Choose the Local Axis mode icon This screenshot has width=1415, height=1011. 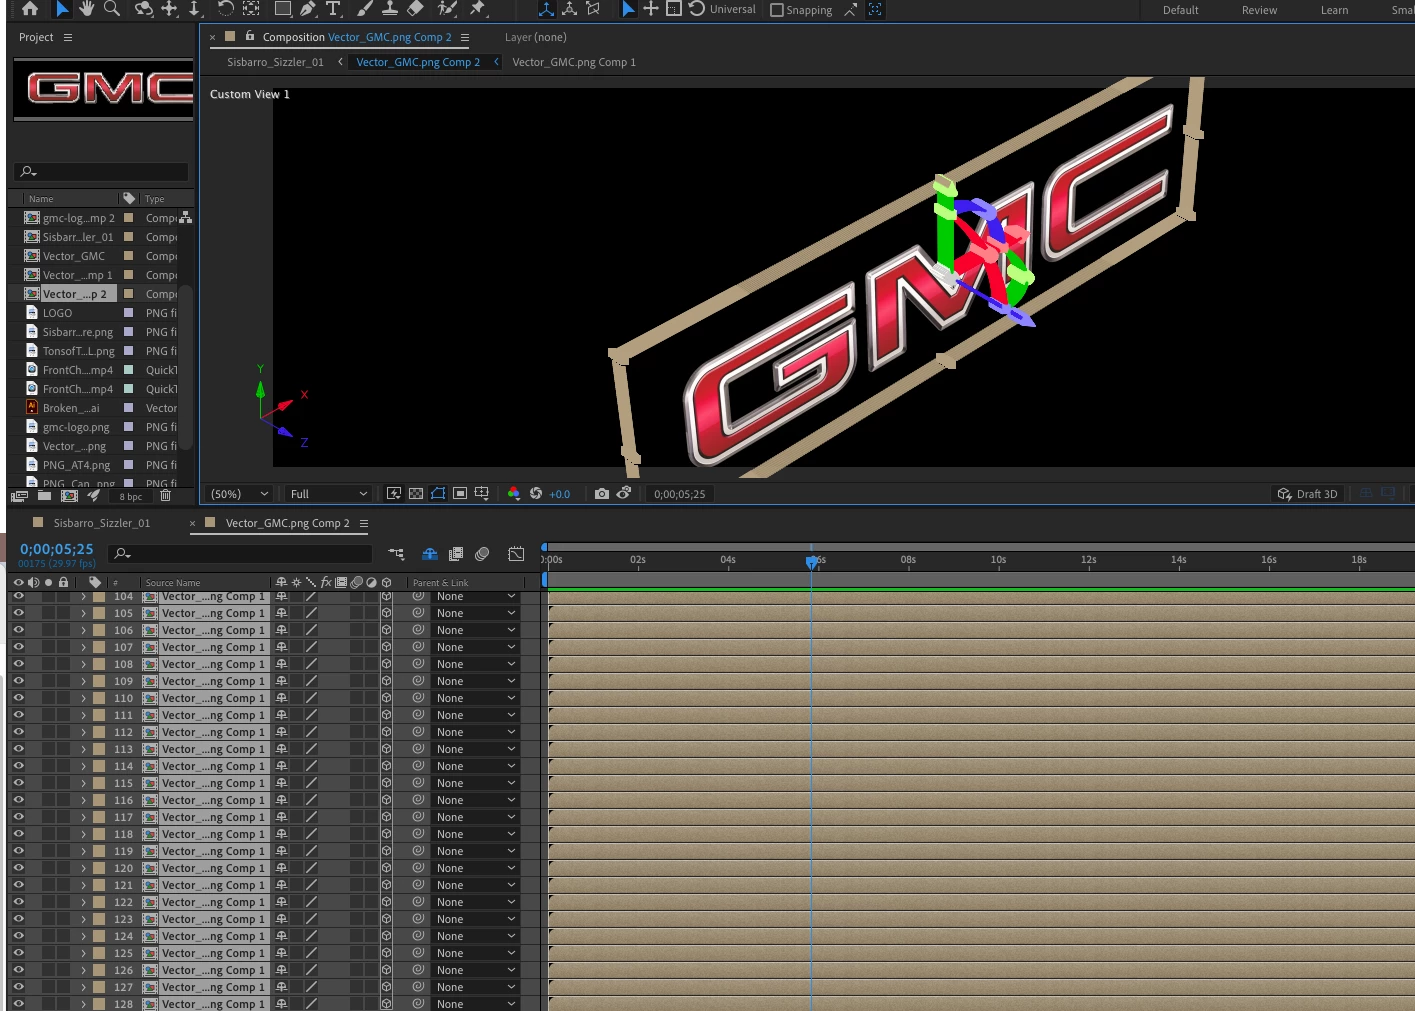point(546,9)
